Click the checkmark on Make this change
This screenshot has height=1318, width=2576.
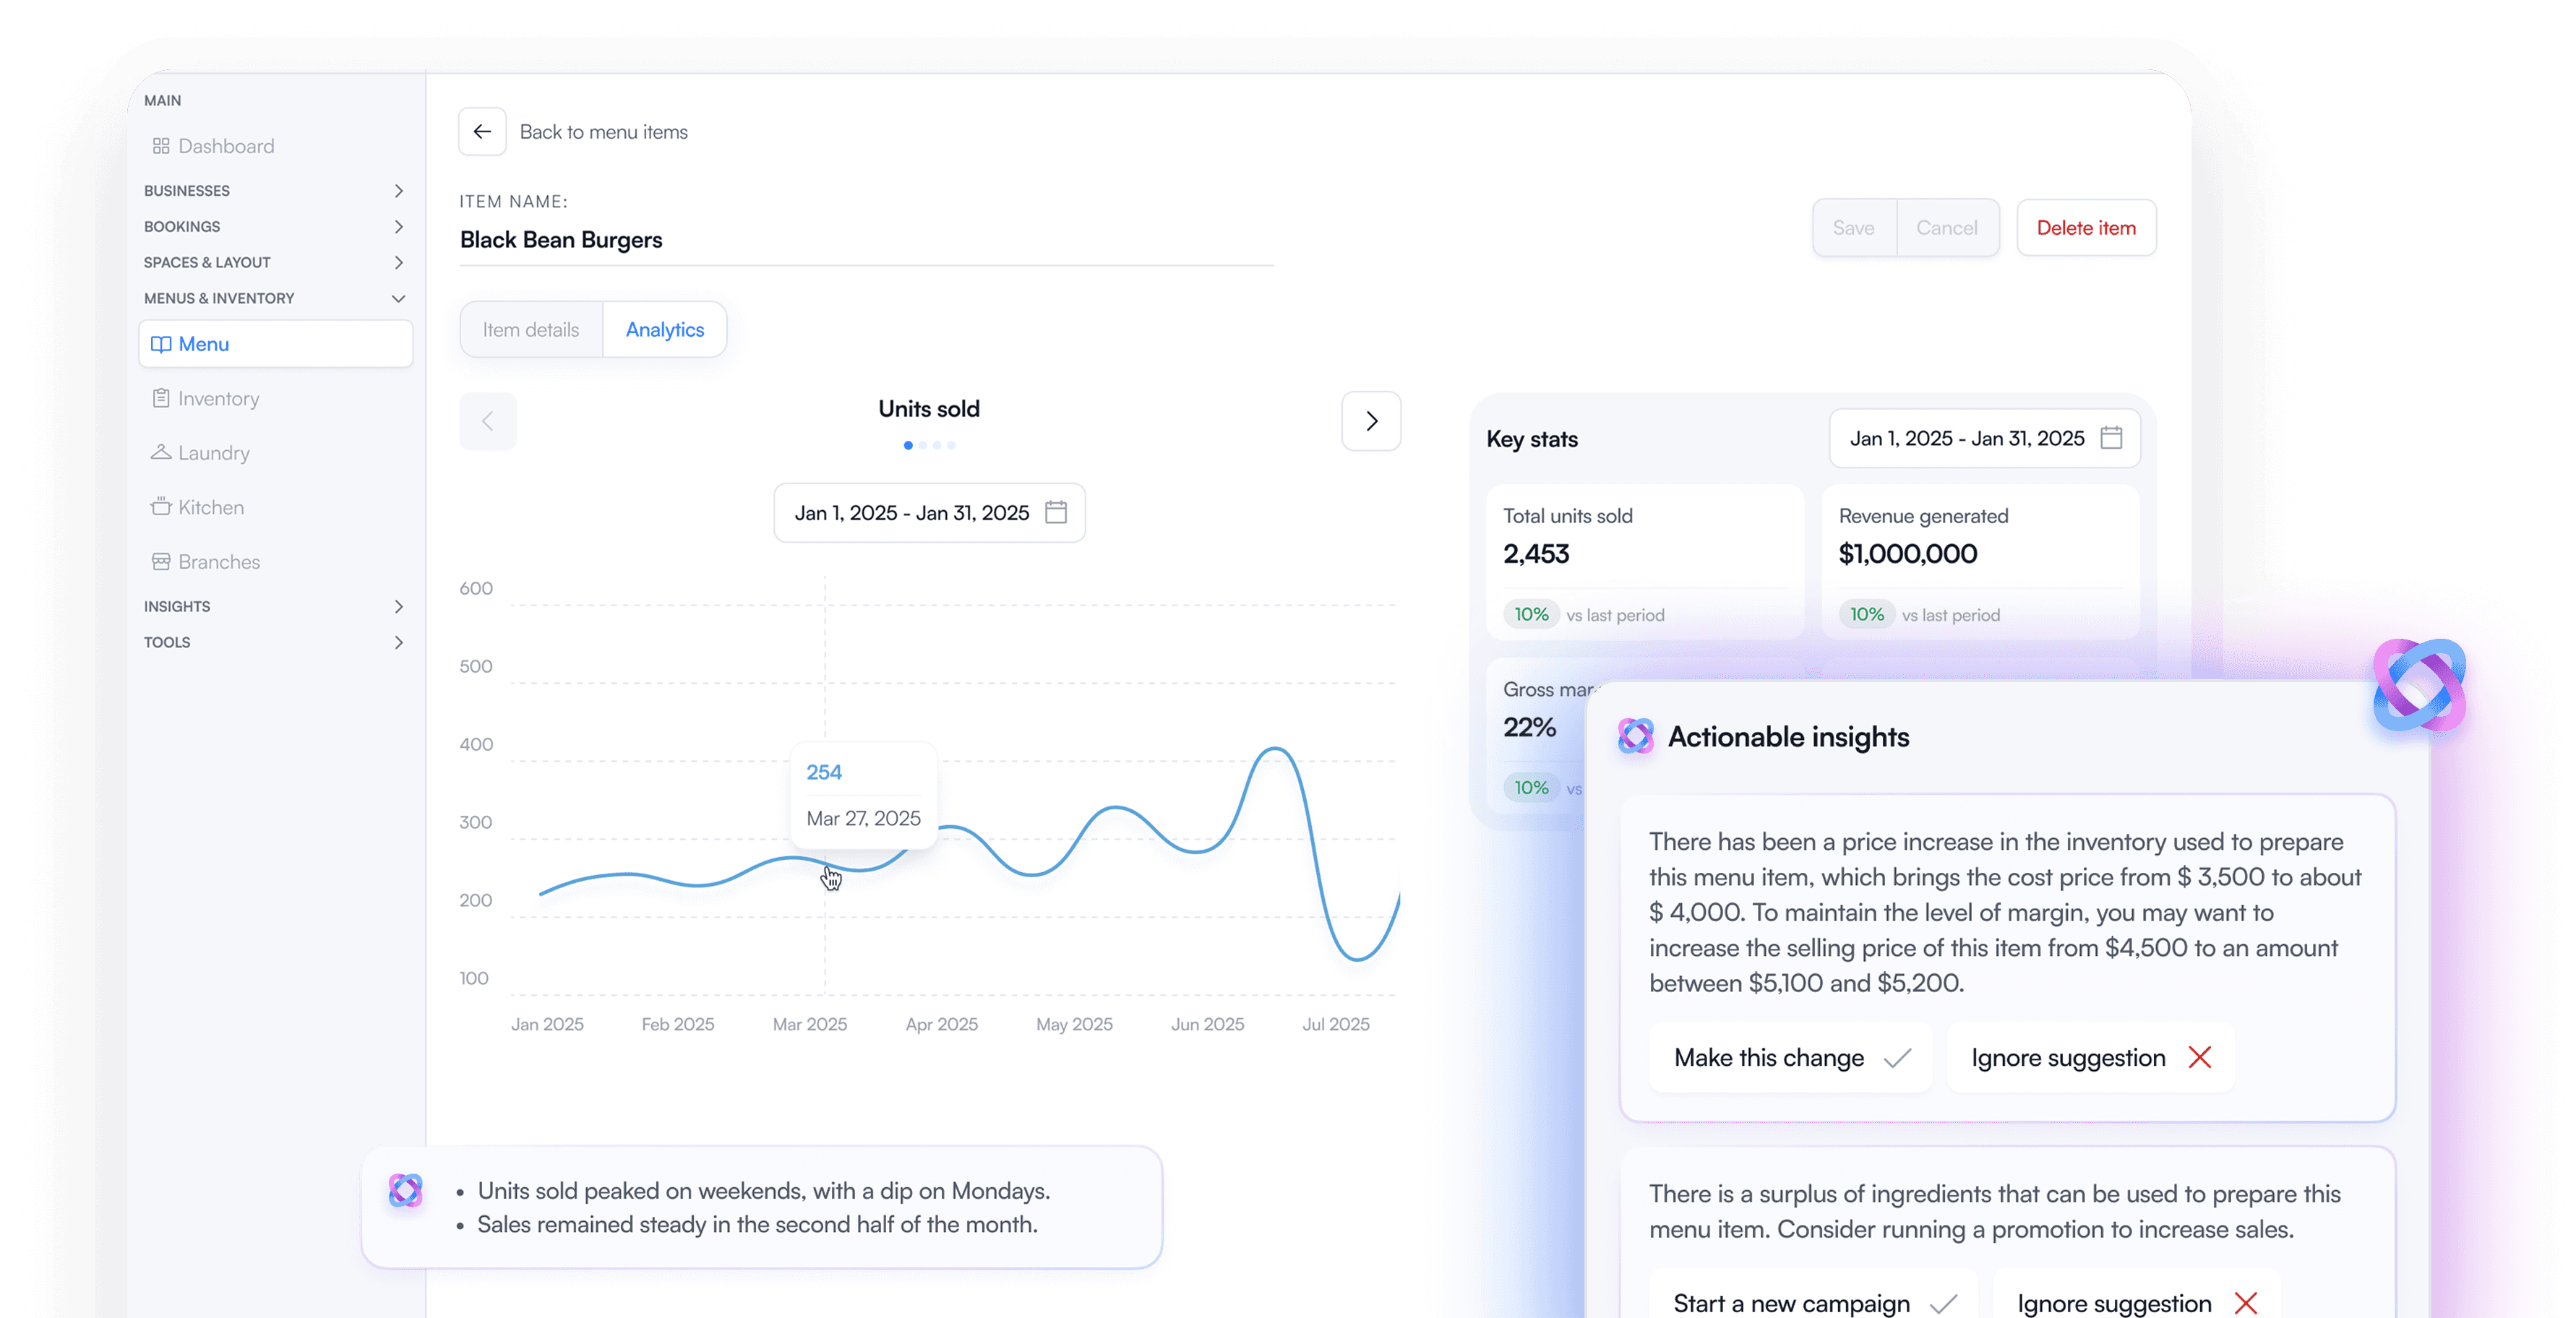tap(1897, 1058)
